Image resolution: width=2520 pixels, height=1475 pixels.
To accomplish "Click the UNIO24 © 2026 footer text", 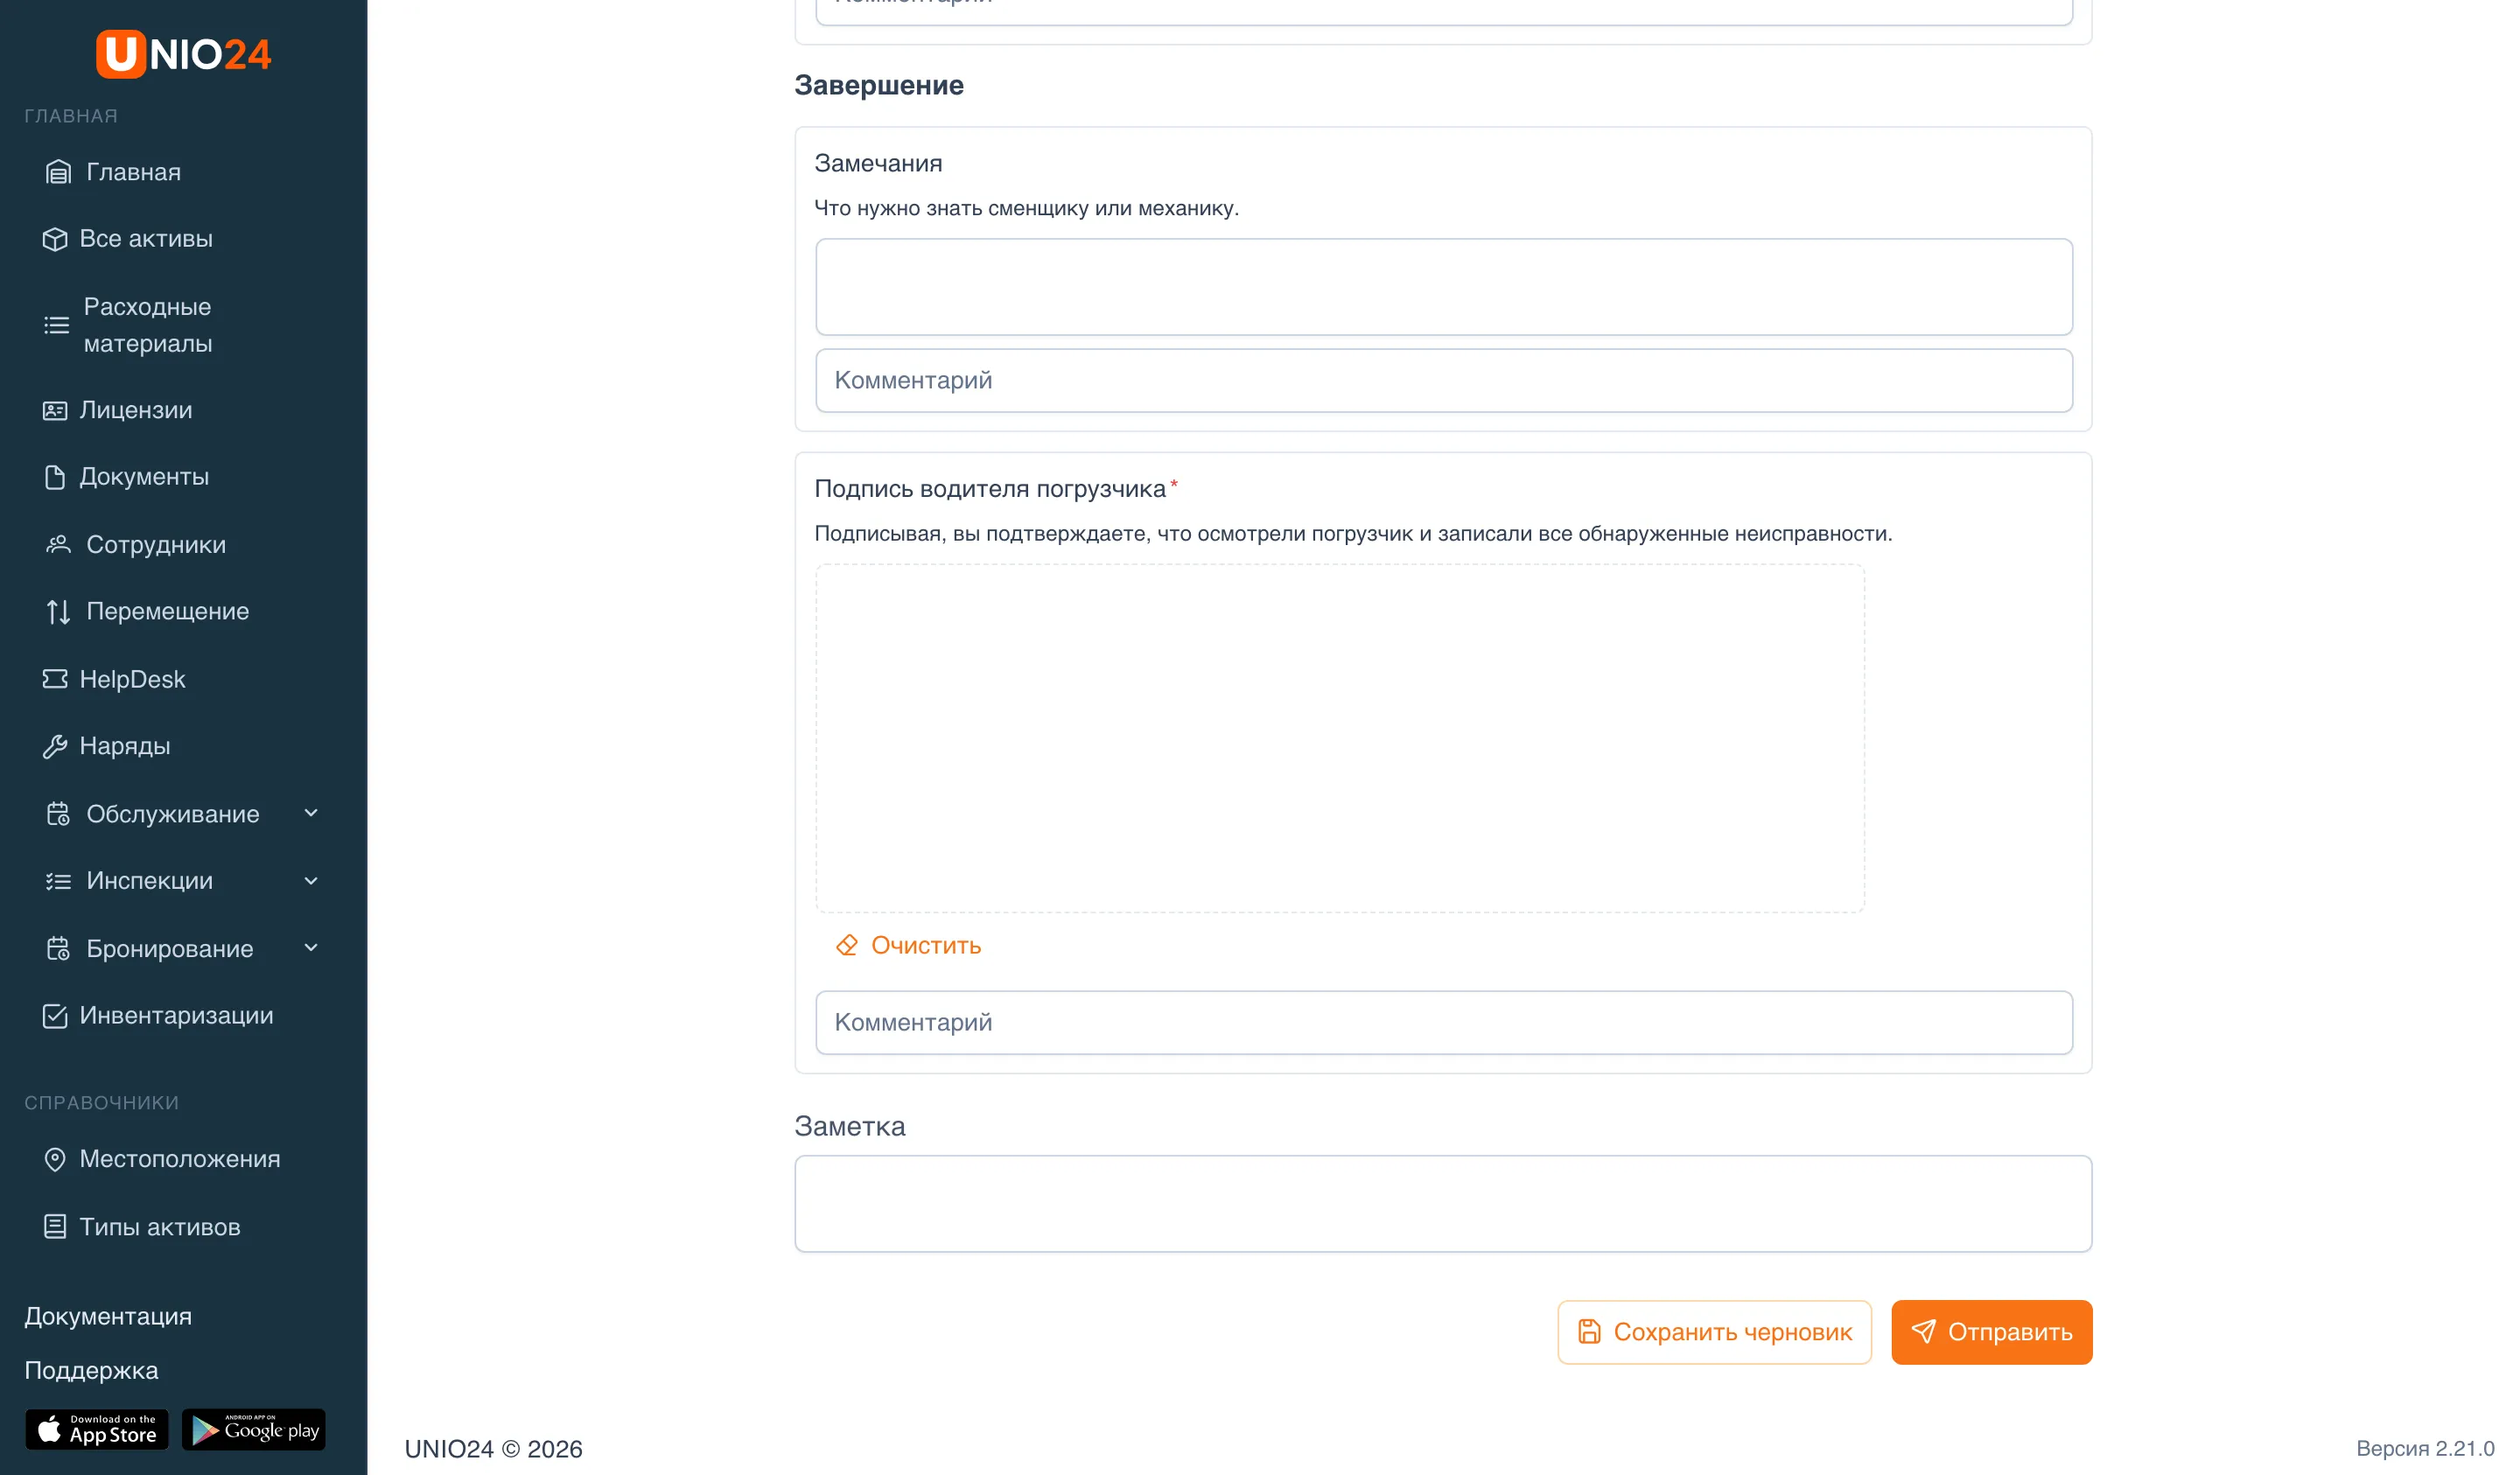I will (493, 1449).
